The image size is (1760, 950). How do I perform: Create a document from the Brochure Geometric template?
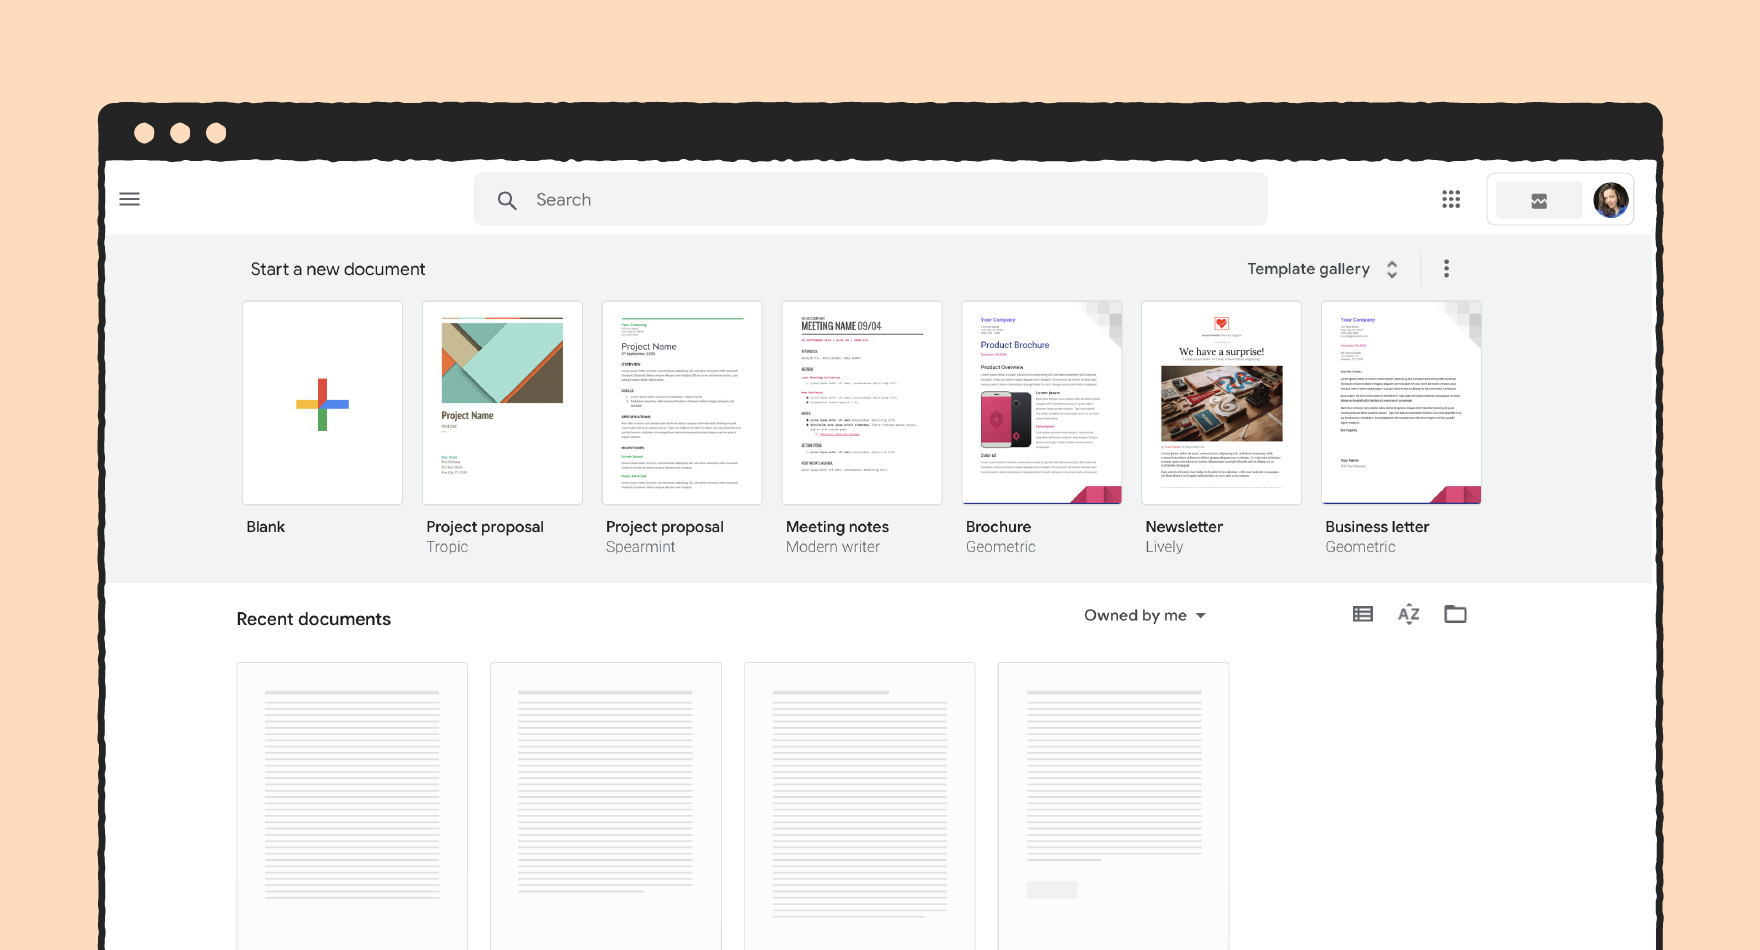1041,403
